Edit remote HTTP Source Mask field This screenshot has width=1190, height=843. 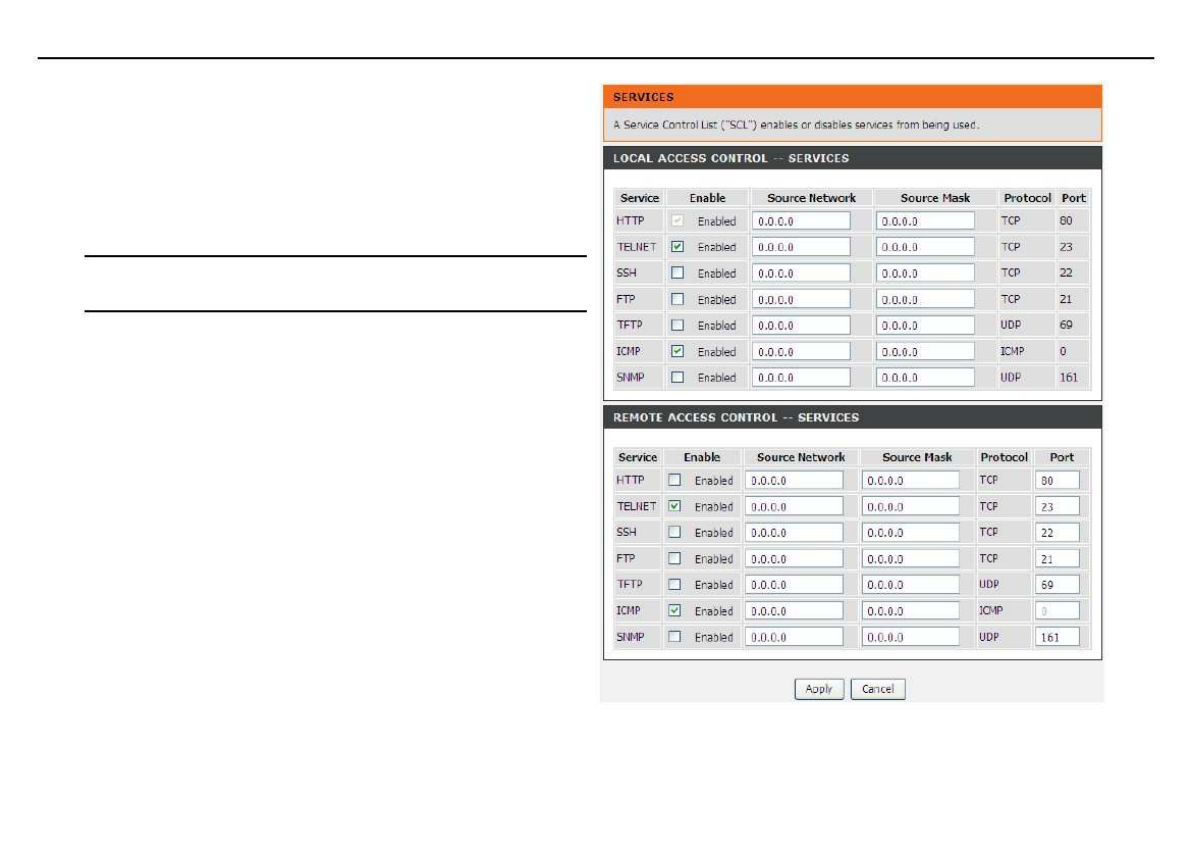click(911, 480)
